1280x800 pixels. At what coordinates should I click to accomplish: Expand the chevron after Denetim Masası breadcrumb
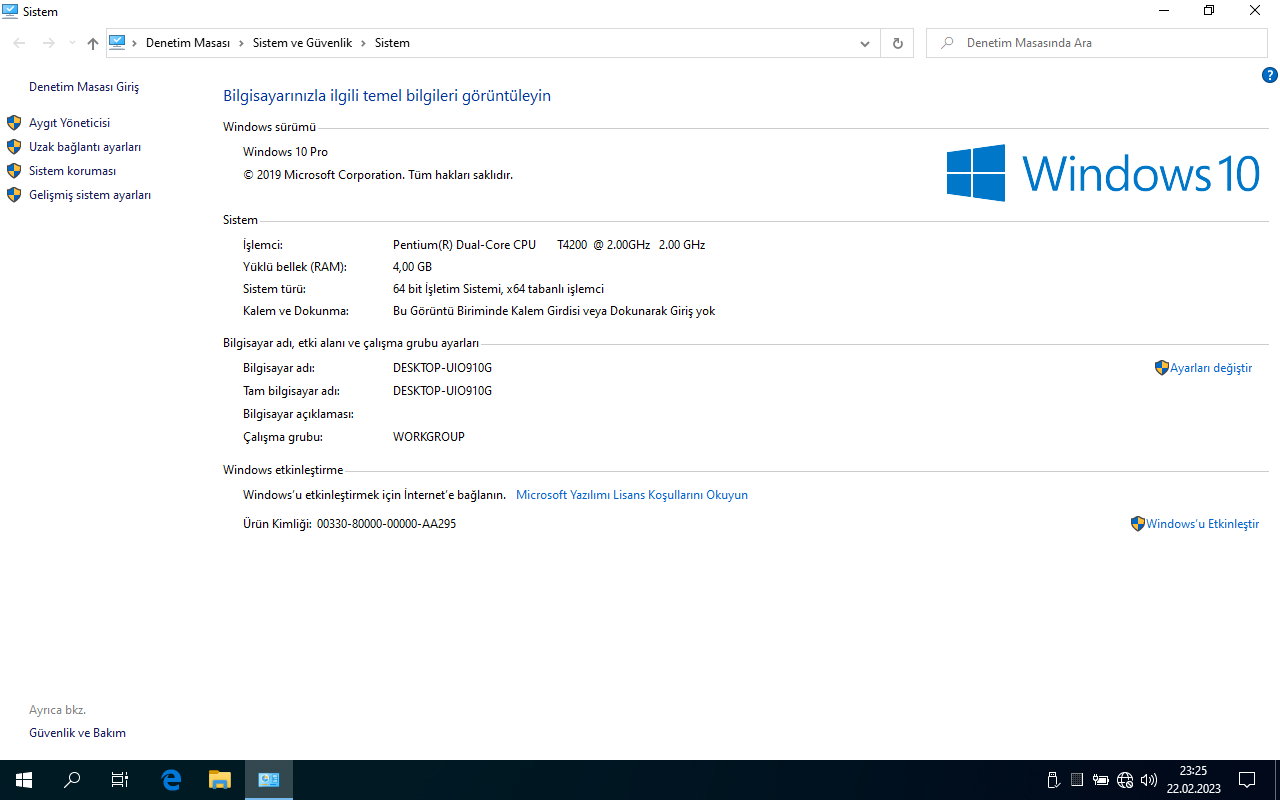pyautogui.click(x=241, y=43)
